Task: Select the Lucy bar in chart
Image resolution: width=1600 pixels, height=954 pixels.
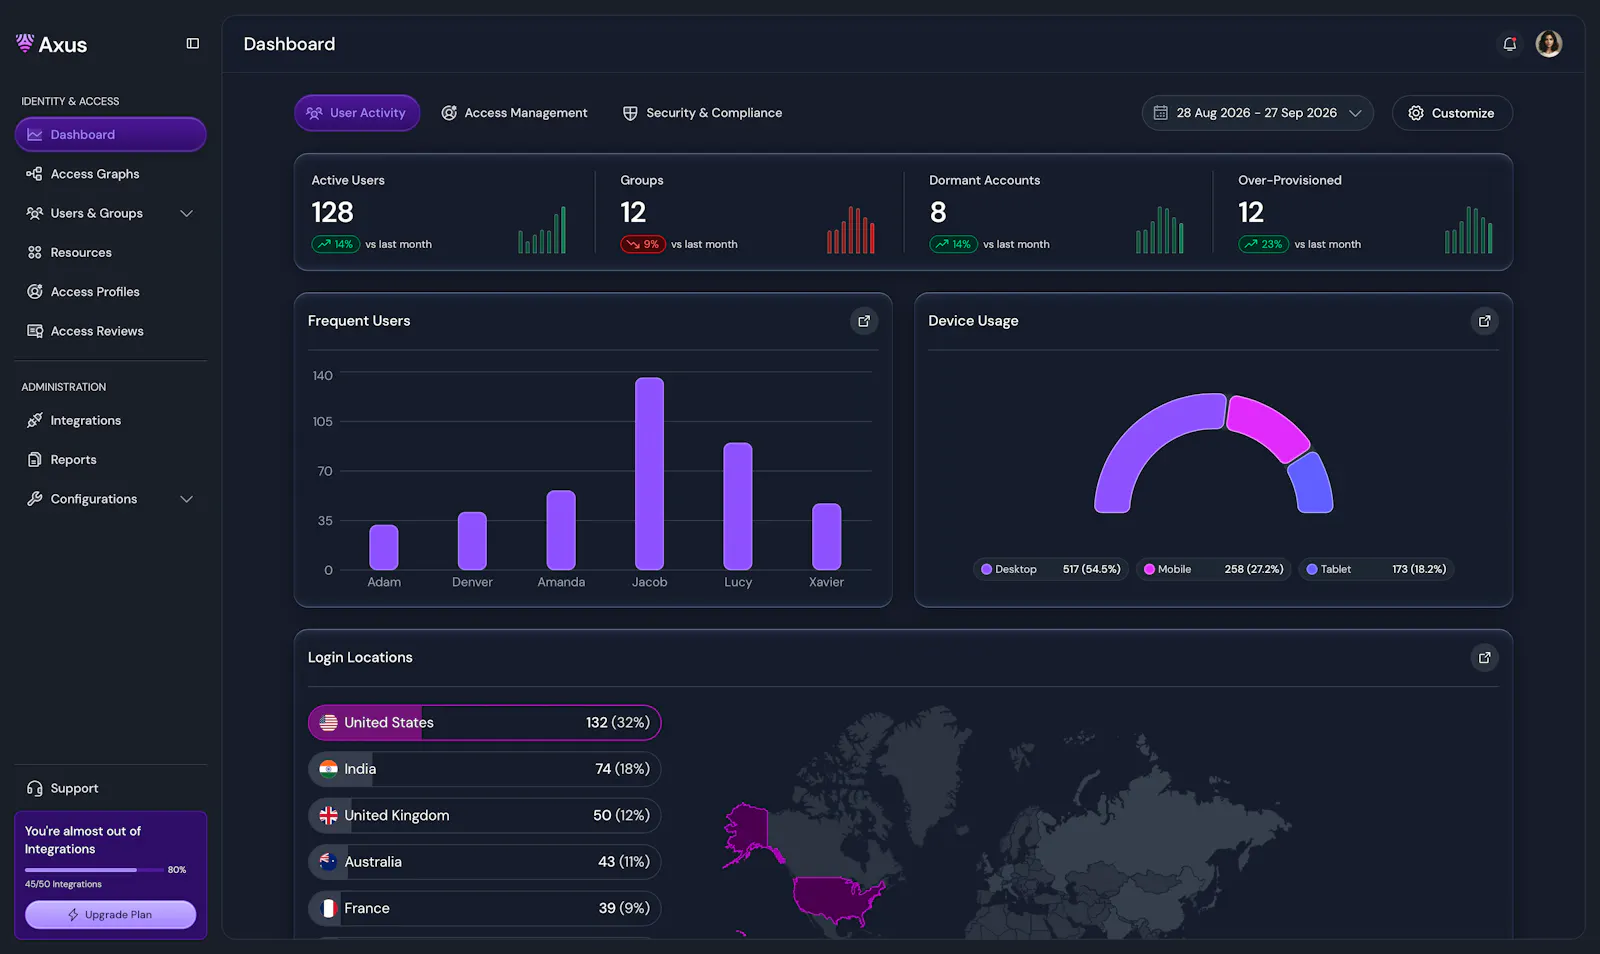Action: [738, 506]
